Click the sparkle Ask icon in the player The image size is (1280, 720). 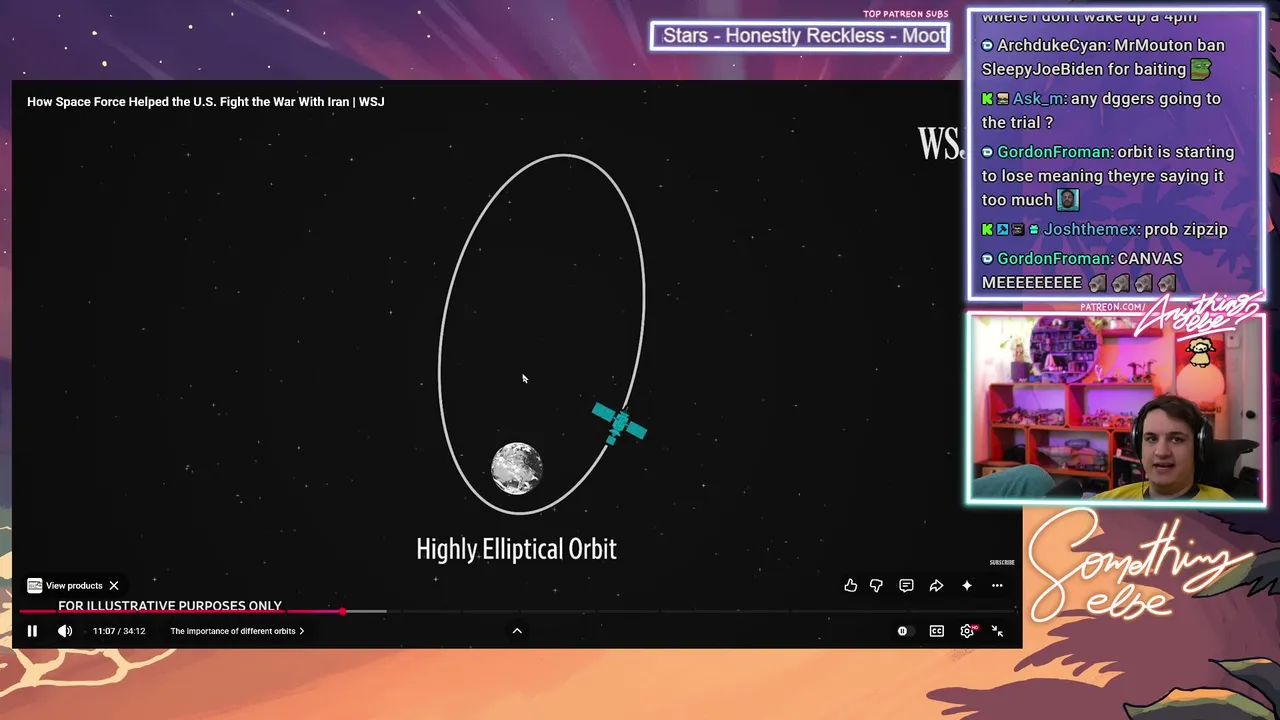click(x=967, y=586)
